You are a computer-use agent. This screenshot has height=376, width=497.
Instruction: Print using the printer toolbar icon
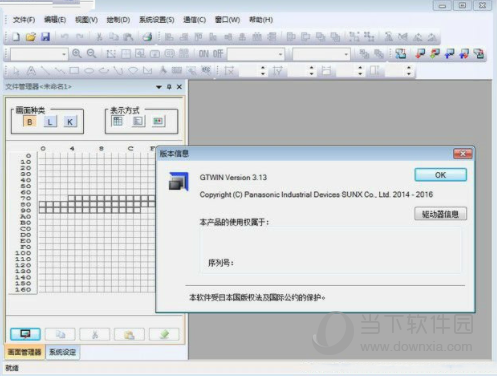click(147, 37)
